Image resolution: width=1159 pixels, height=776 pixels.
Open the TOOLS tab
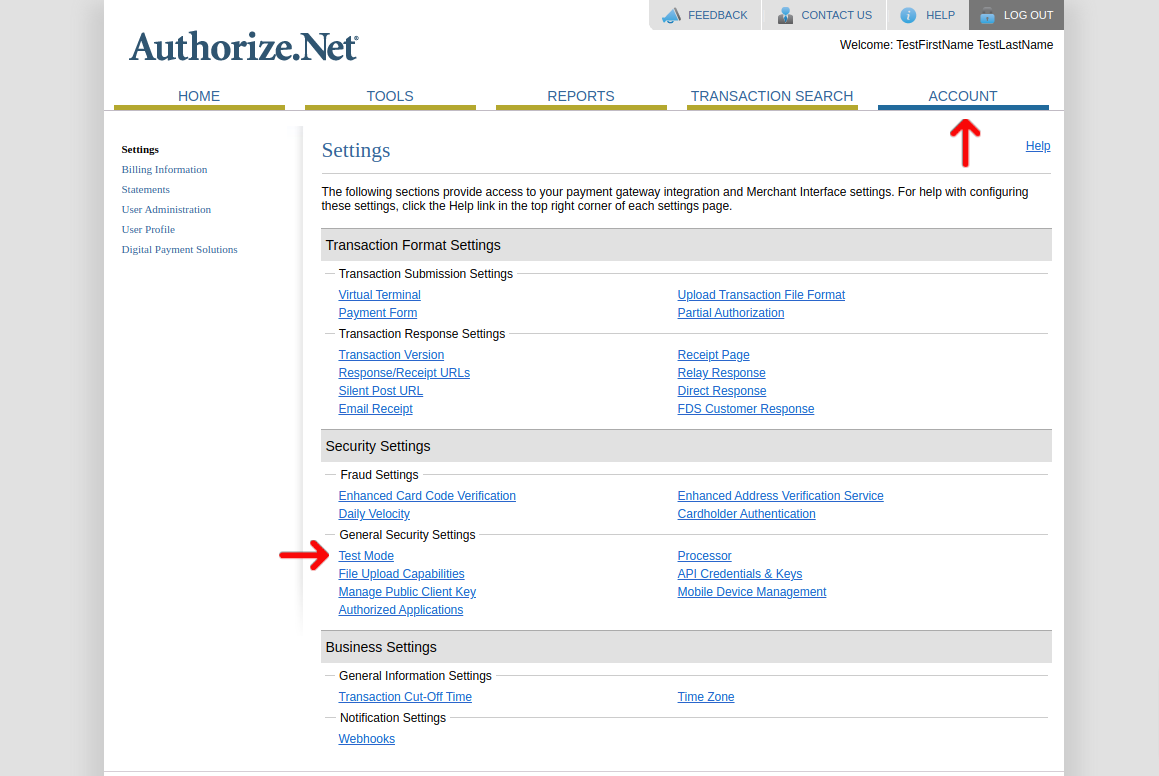tap(390, 97)
